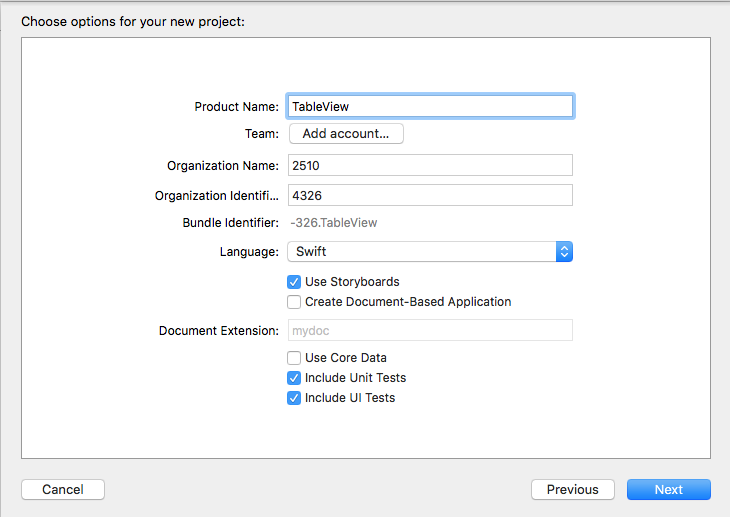Viewport: 730px width, 517px height.
Task: Uncheck the Use Storyboards checkbox
Action: [294, 282]
